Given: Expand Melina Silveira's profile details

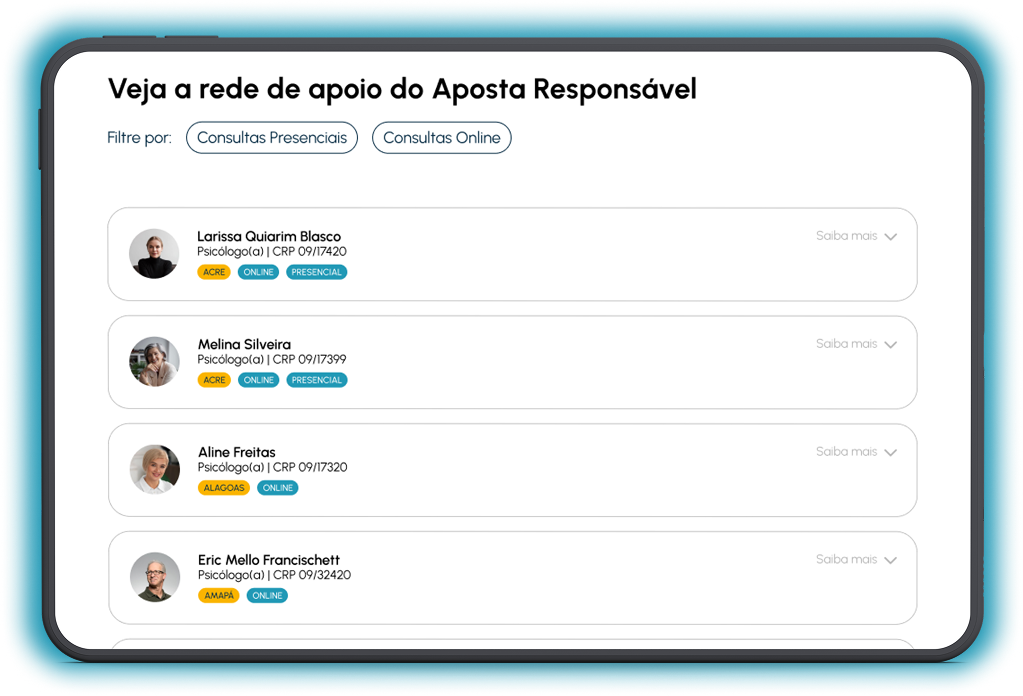Looking at the screenshot, I should (x=856, y=343).
